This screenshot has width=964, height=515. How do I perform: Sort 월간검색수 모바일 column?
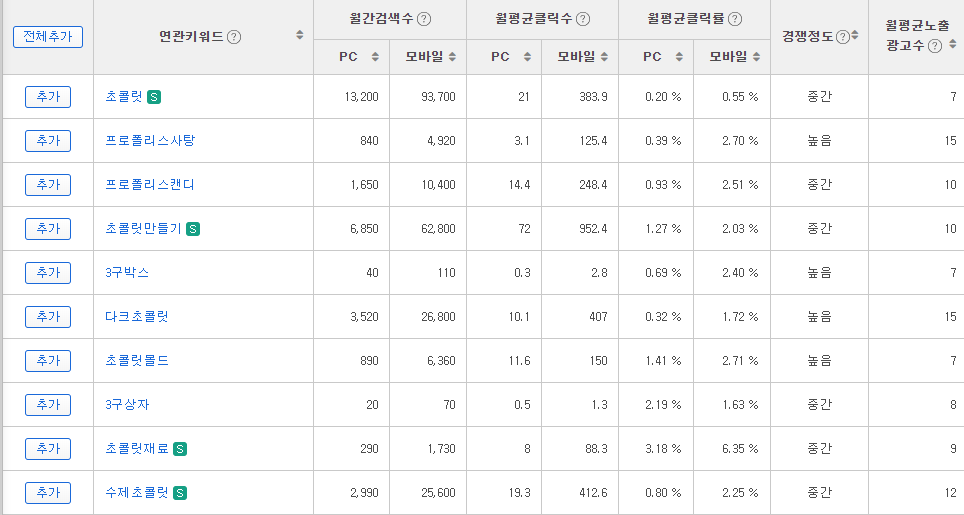[x=452, y=57]
